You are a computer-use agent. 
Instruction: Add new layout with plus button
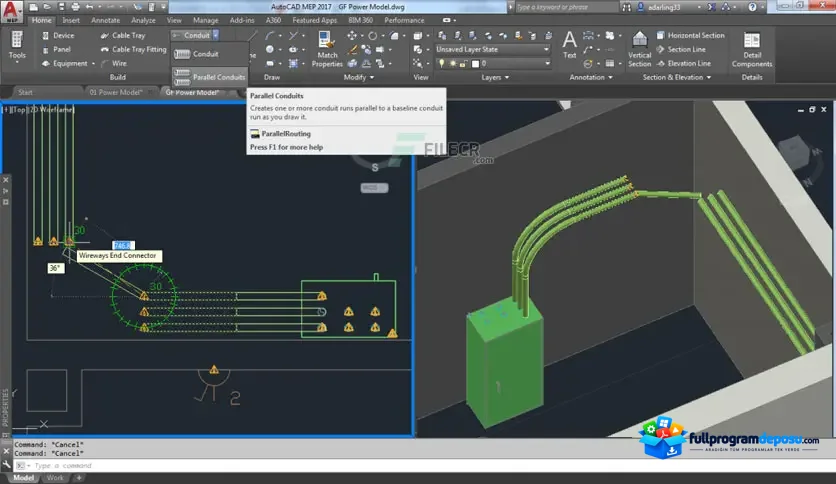(79, 478)
